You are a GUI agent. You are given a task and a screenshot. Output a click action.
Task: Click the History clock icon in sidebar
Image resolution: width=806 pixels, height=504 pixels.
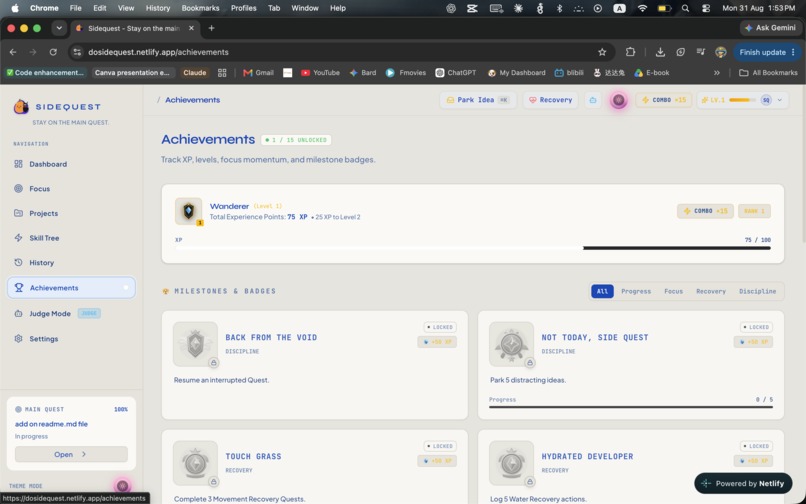point(19,263)
